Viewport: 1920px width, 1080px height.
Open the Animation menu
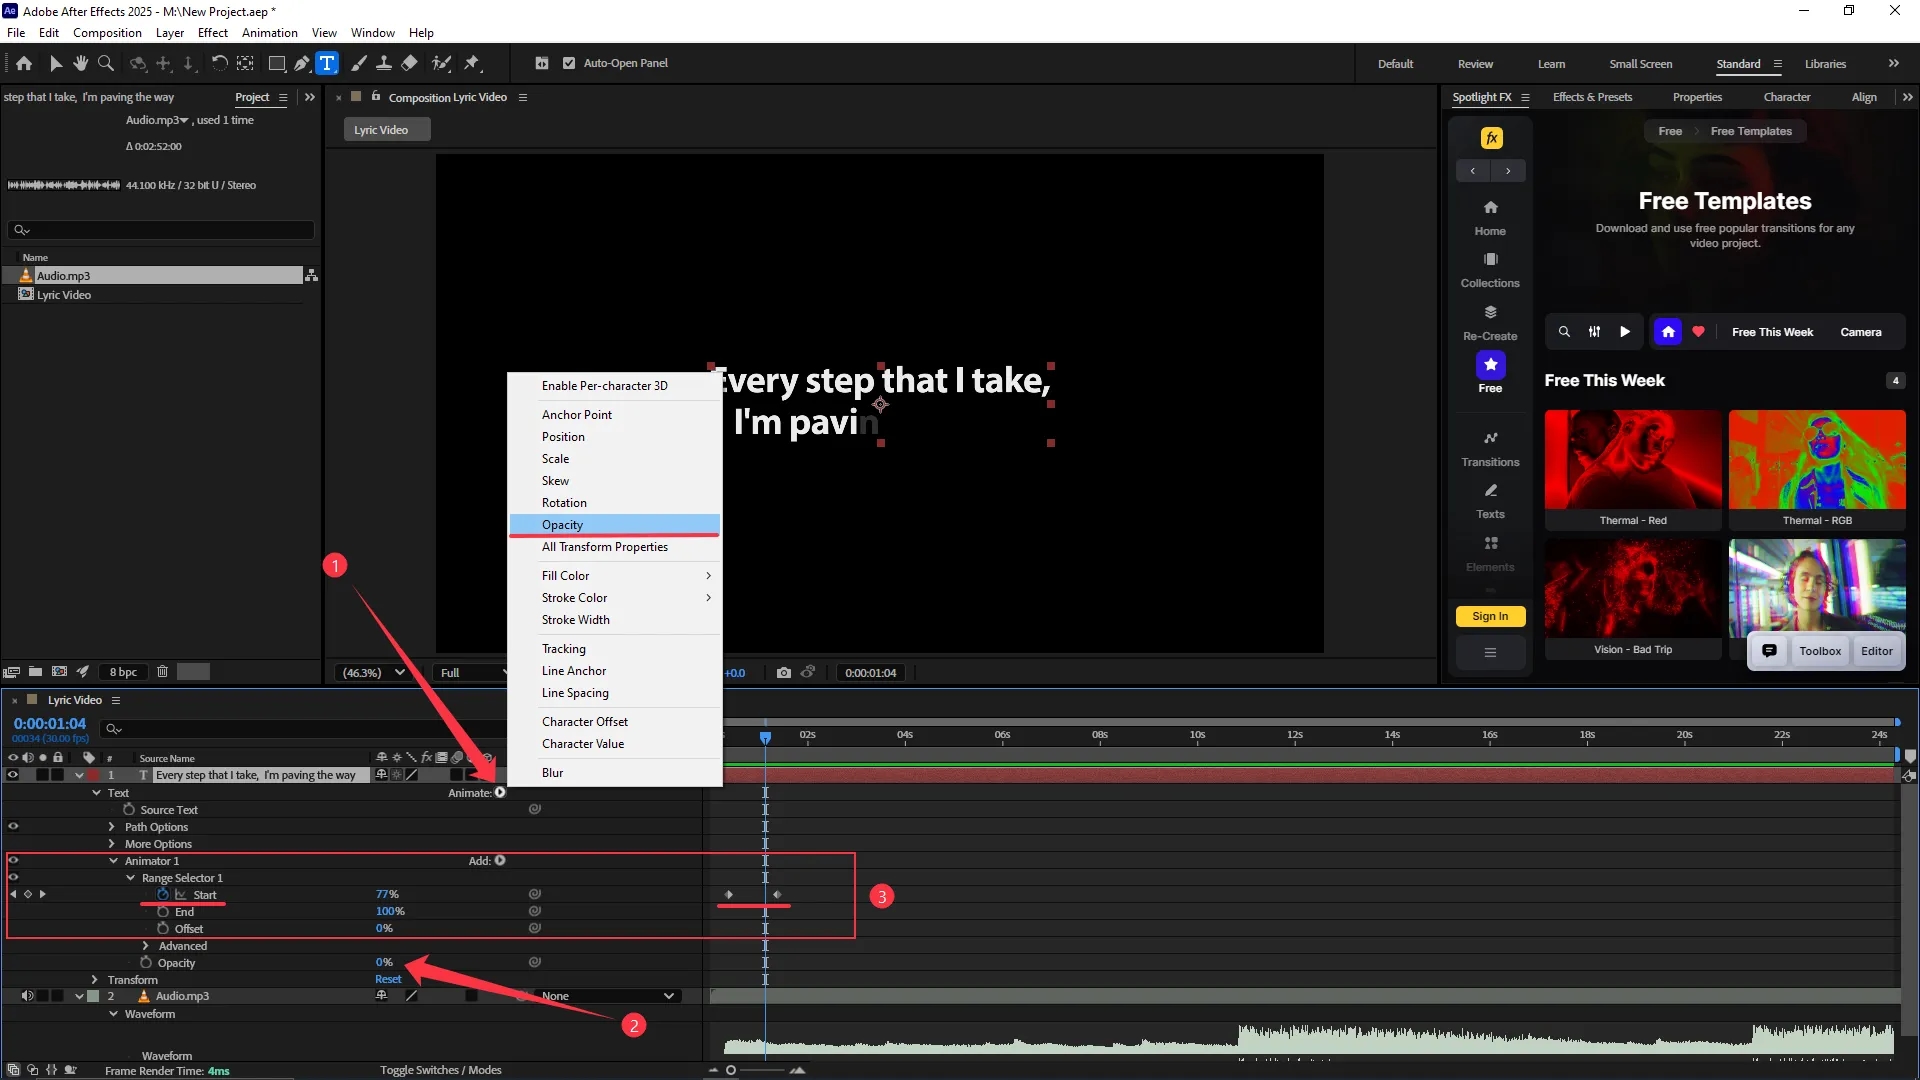[270, 33]
